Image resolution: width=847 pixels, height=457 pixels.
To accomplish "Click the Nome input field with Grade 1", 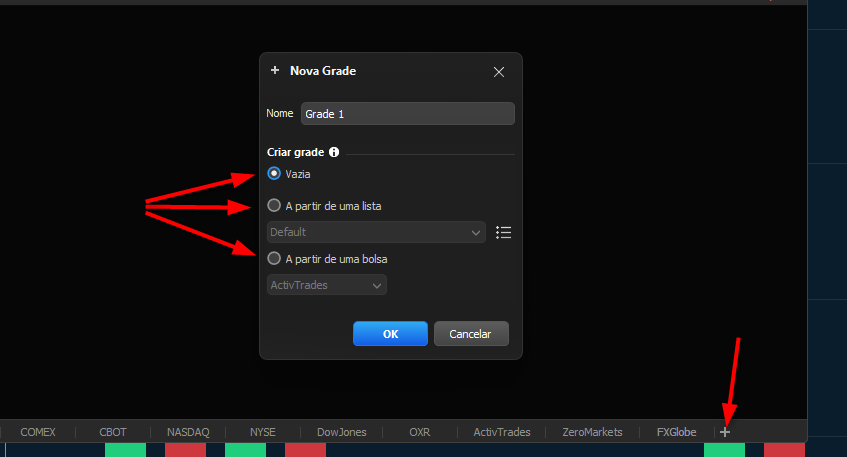I will pyautogui.click(x=408, y=113).
